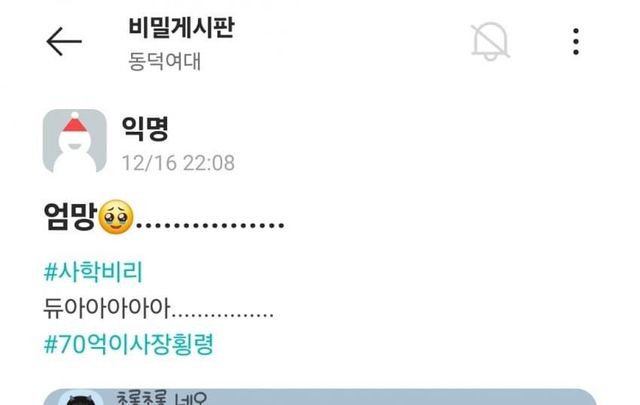Viewport: 640px width, 405px height.
Task: Tap the 비밀게시판 board title
Action: coord(181,27)
